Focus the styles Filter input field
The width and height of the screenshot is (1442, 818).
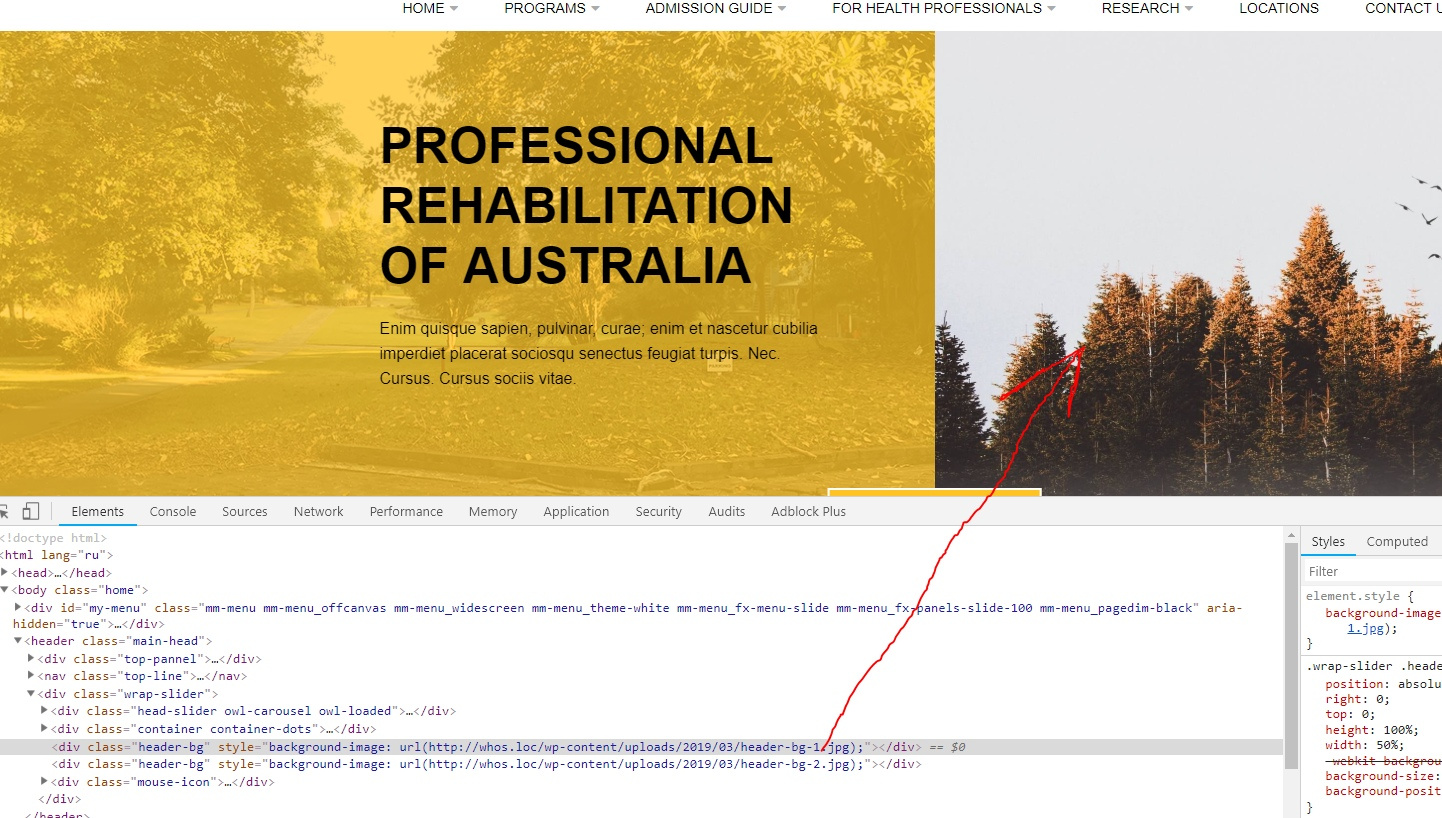pyautogui.click(x=1372, y=571)
